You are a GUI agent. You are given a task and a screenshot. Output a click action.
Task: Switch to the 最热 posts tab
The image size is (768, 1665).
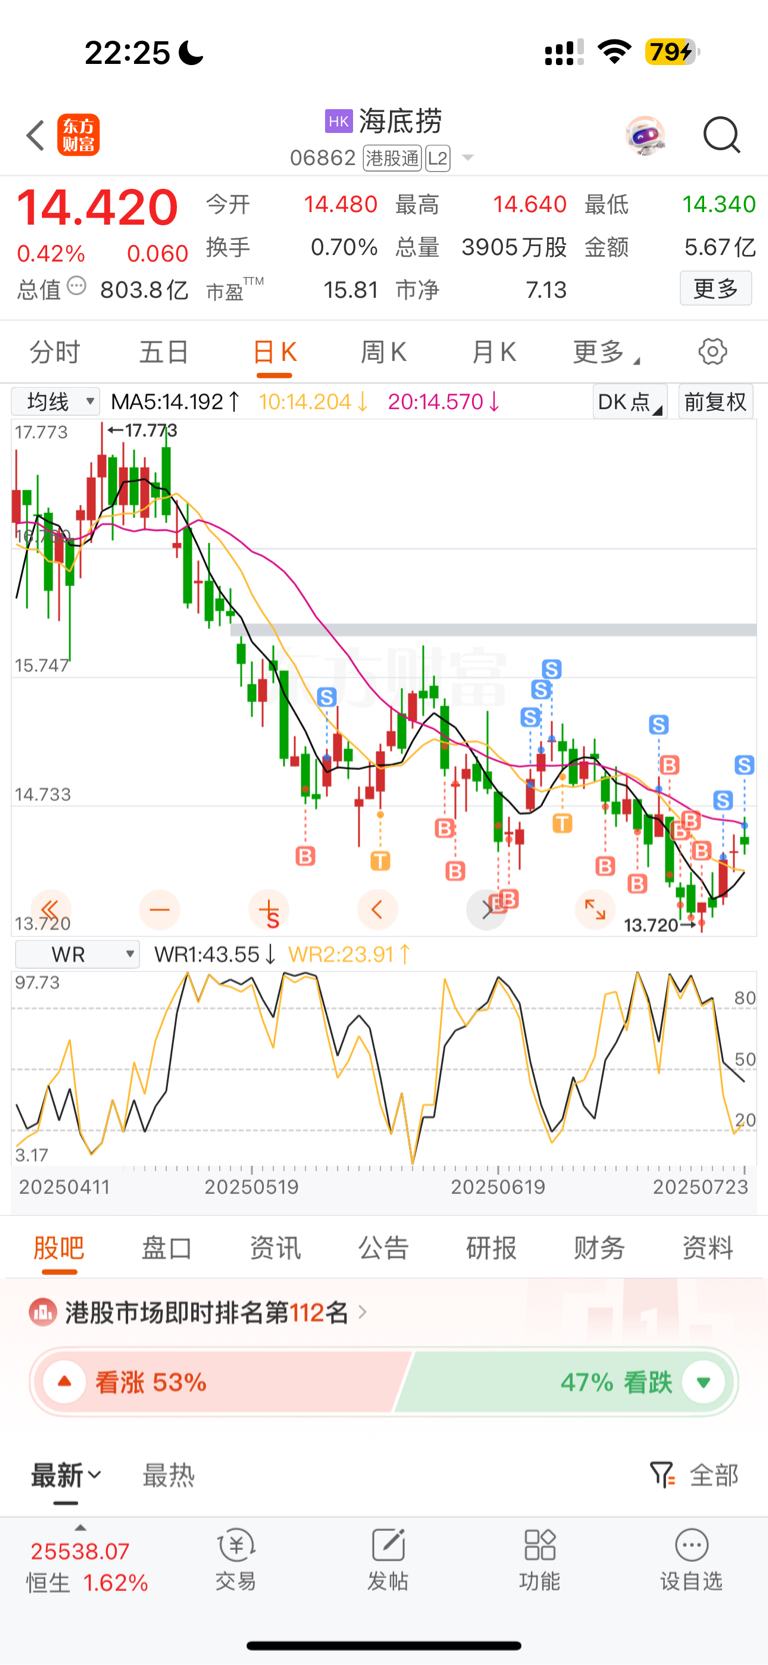click(x=168, y=1475)
